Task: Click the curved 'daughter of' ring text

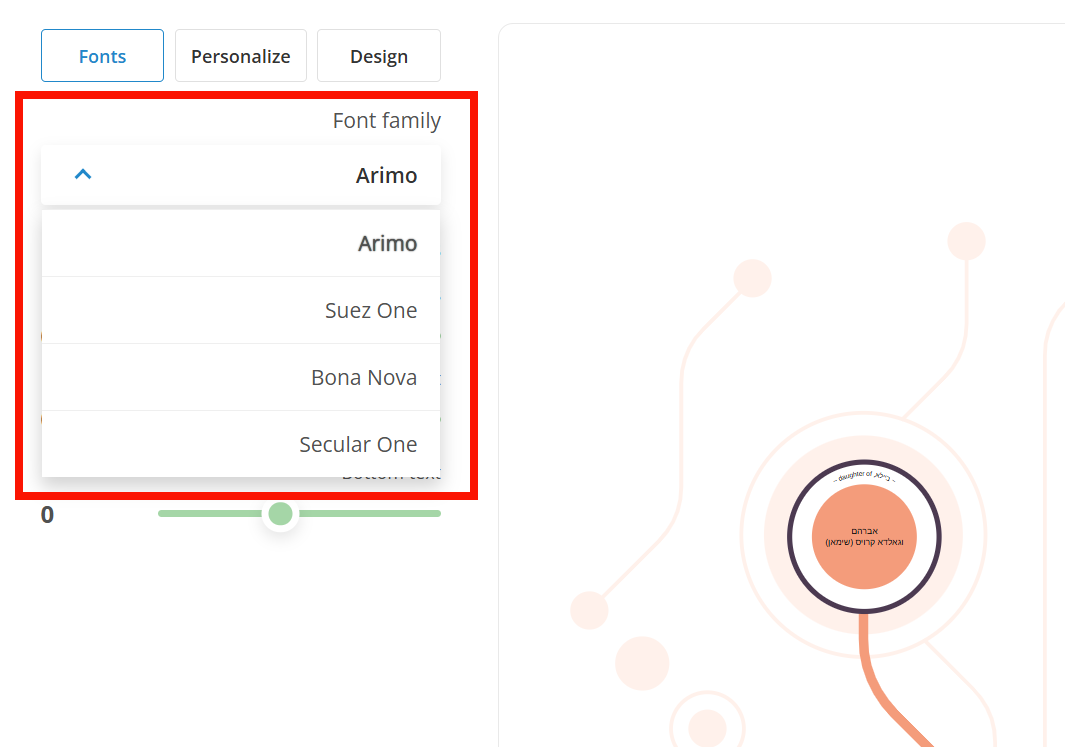Action: 864,476
